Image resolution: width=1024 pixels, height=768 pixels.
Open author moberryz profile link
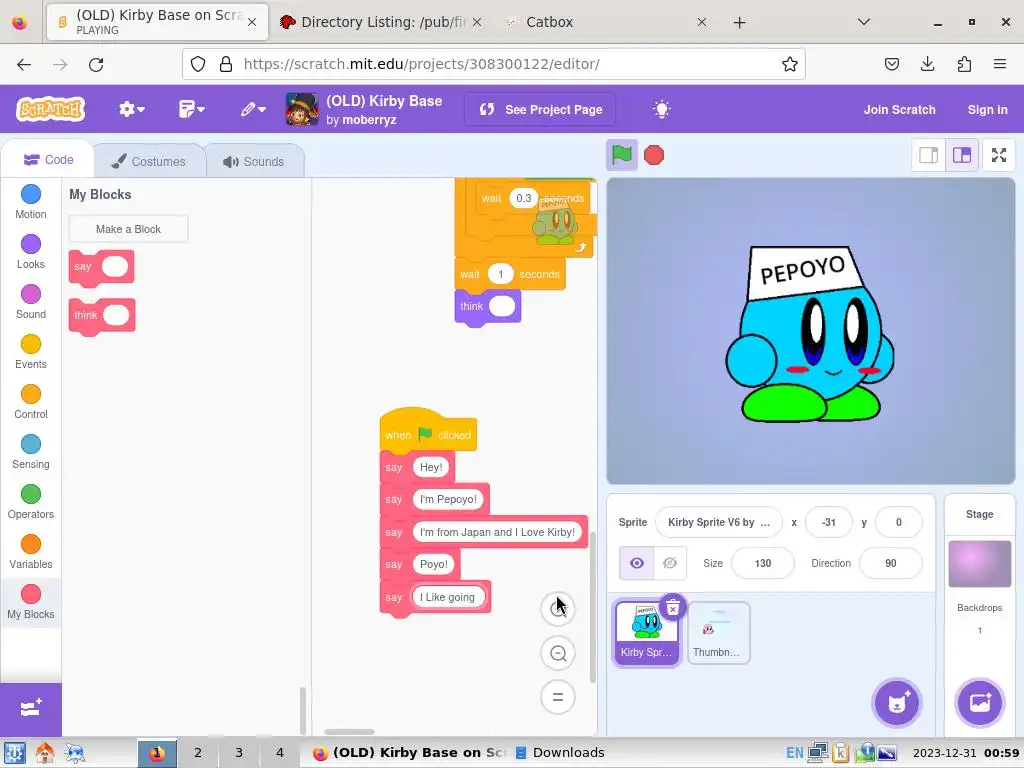[x=370, y=120]
